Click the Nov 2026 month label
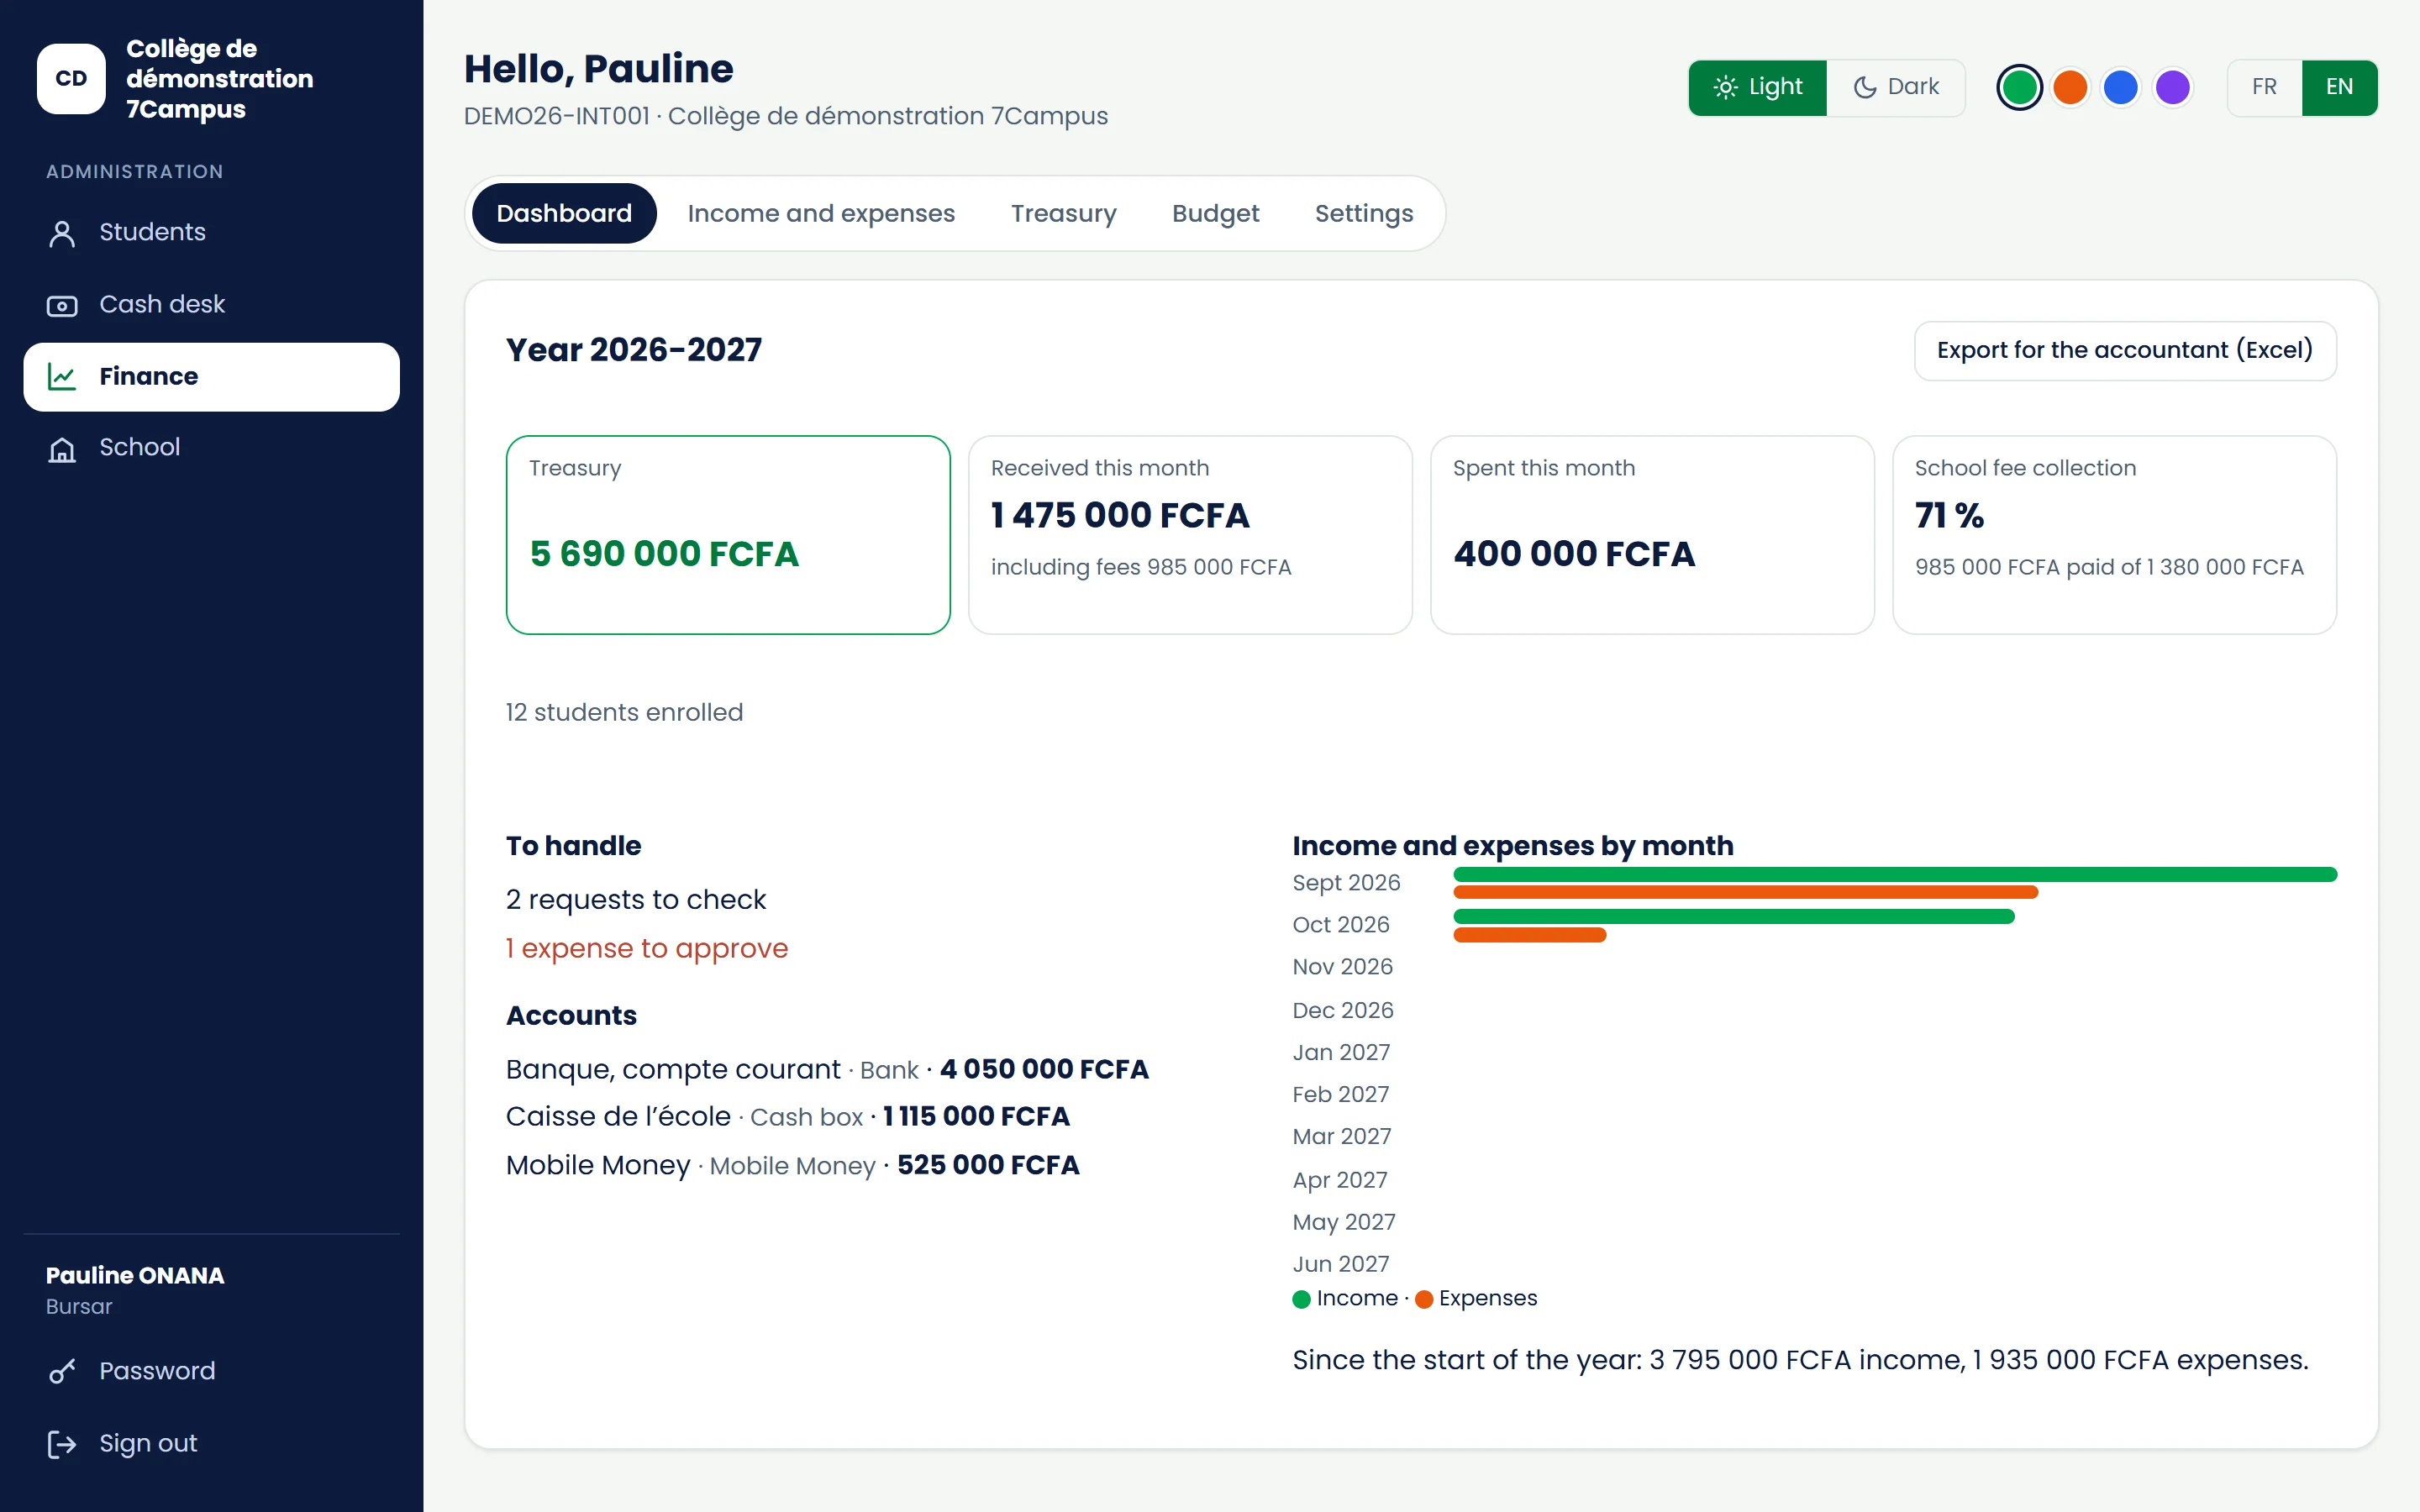The image size is (2420, 1512). [1342, 966]
